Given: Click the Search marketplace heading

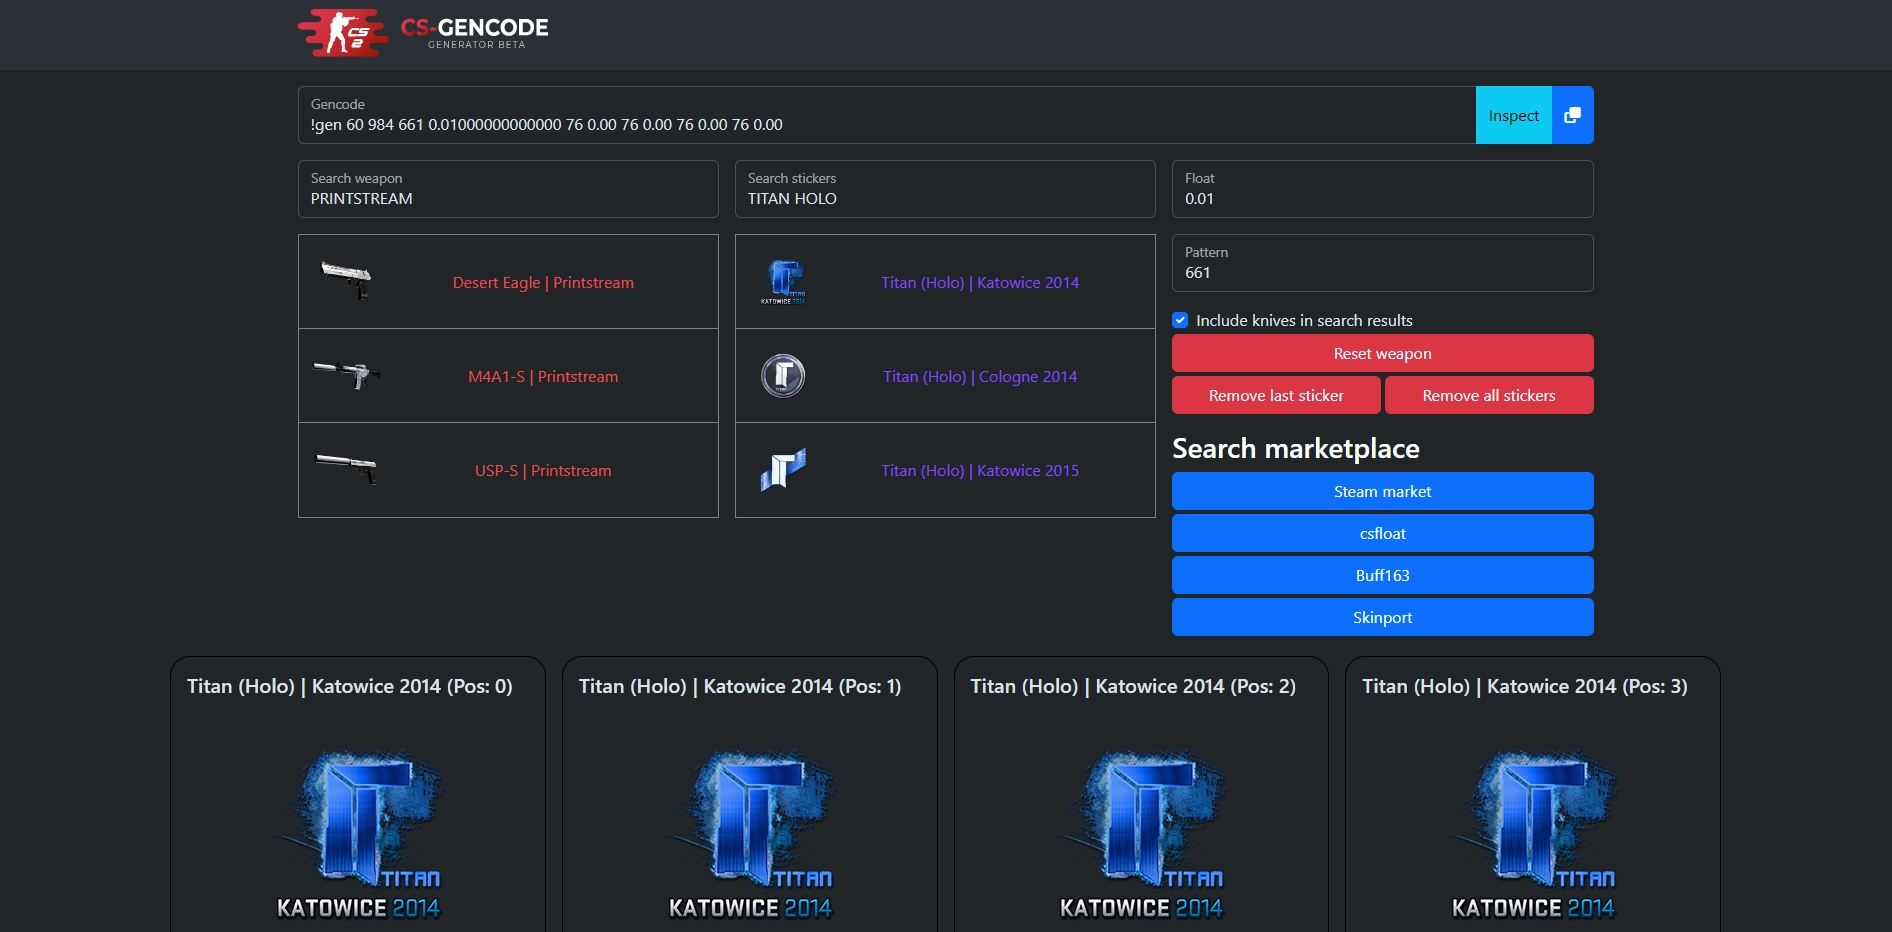Looking at the screenshot, I should (1296, 448).
